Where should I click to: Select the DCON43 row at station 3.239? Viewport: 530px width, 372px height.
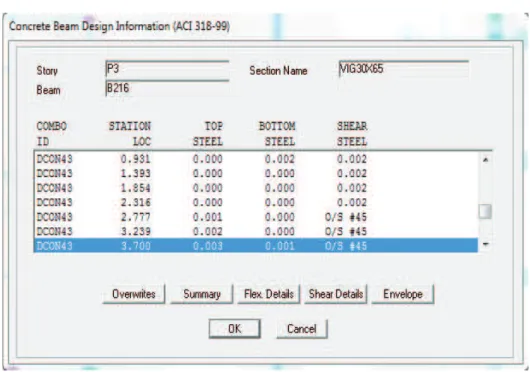click(x=256, y=231)
